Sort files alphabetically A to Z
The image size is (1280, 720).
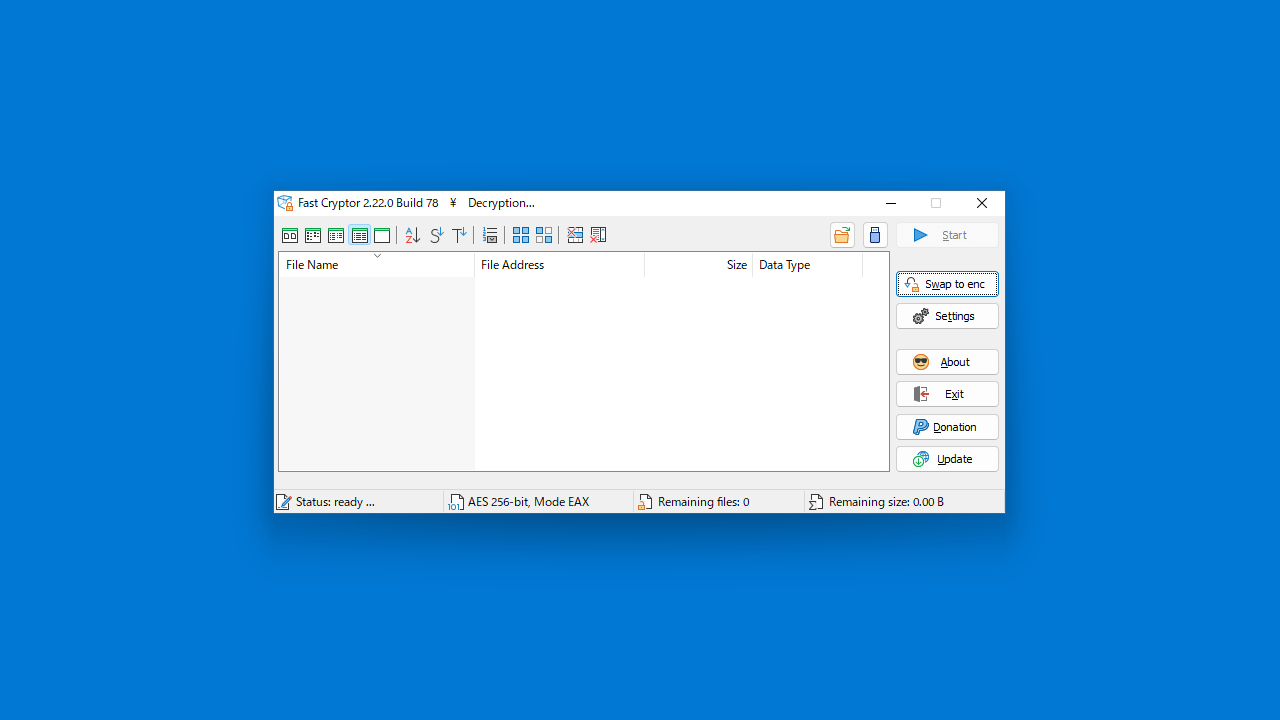click(x=412, y=235)
